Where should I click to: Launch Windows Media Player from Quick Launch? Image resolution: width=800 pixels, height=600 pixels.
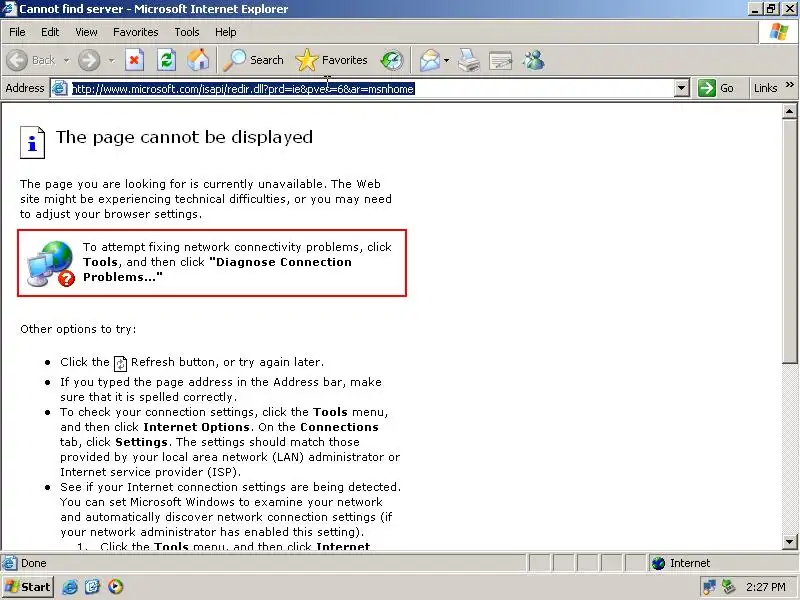(x=116, y=587)
